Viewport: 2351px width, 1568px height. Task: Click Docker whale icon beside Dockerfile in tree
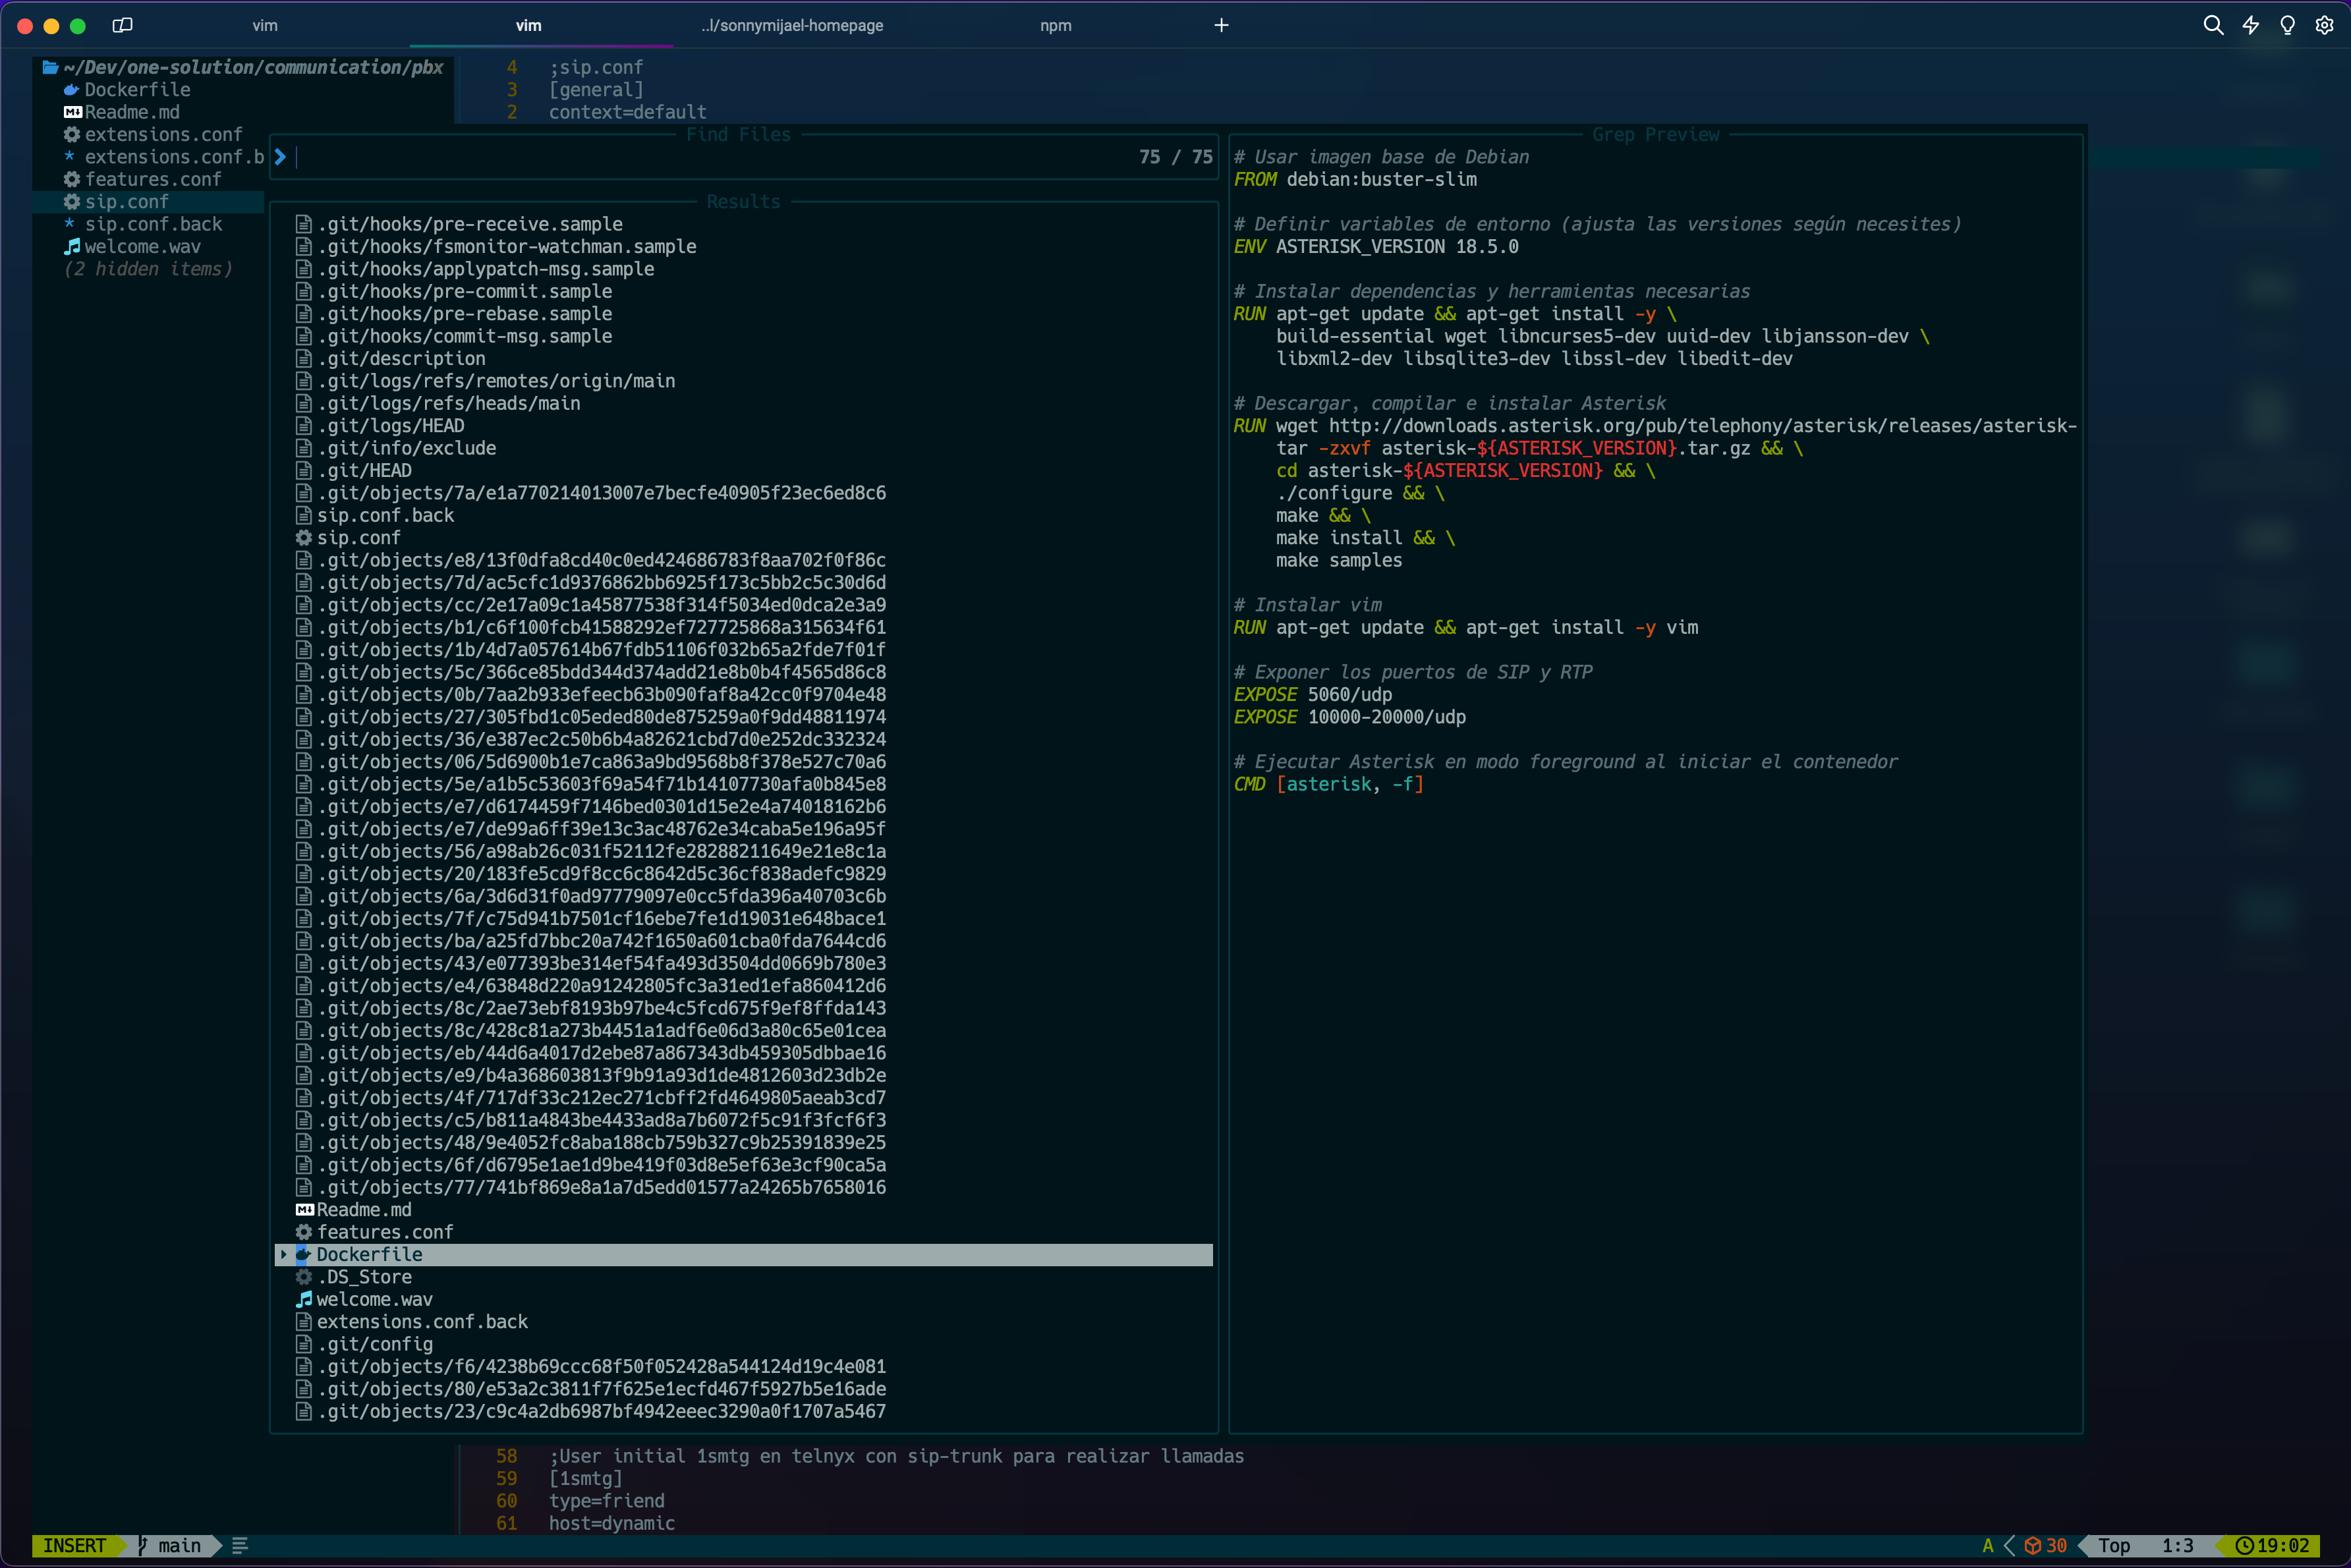click(72, 90)
